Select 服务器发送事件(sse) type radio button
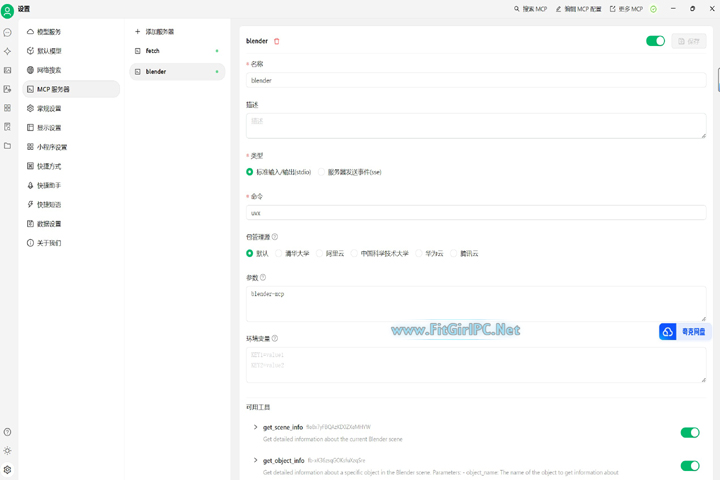This screenshot has height=480, width=720. 322,172
